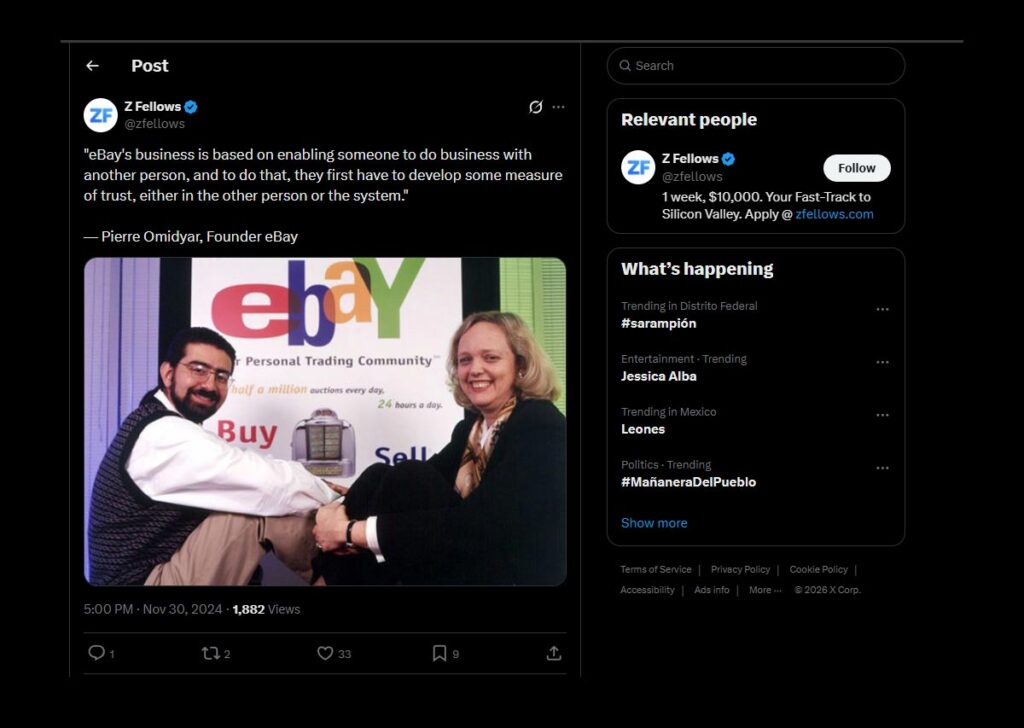Image resolution: width=1024 pixels, height=728 pixels.
Task: Click the repost arrows icon
Action: tap(210, 653)
